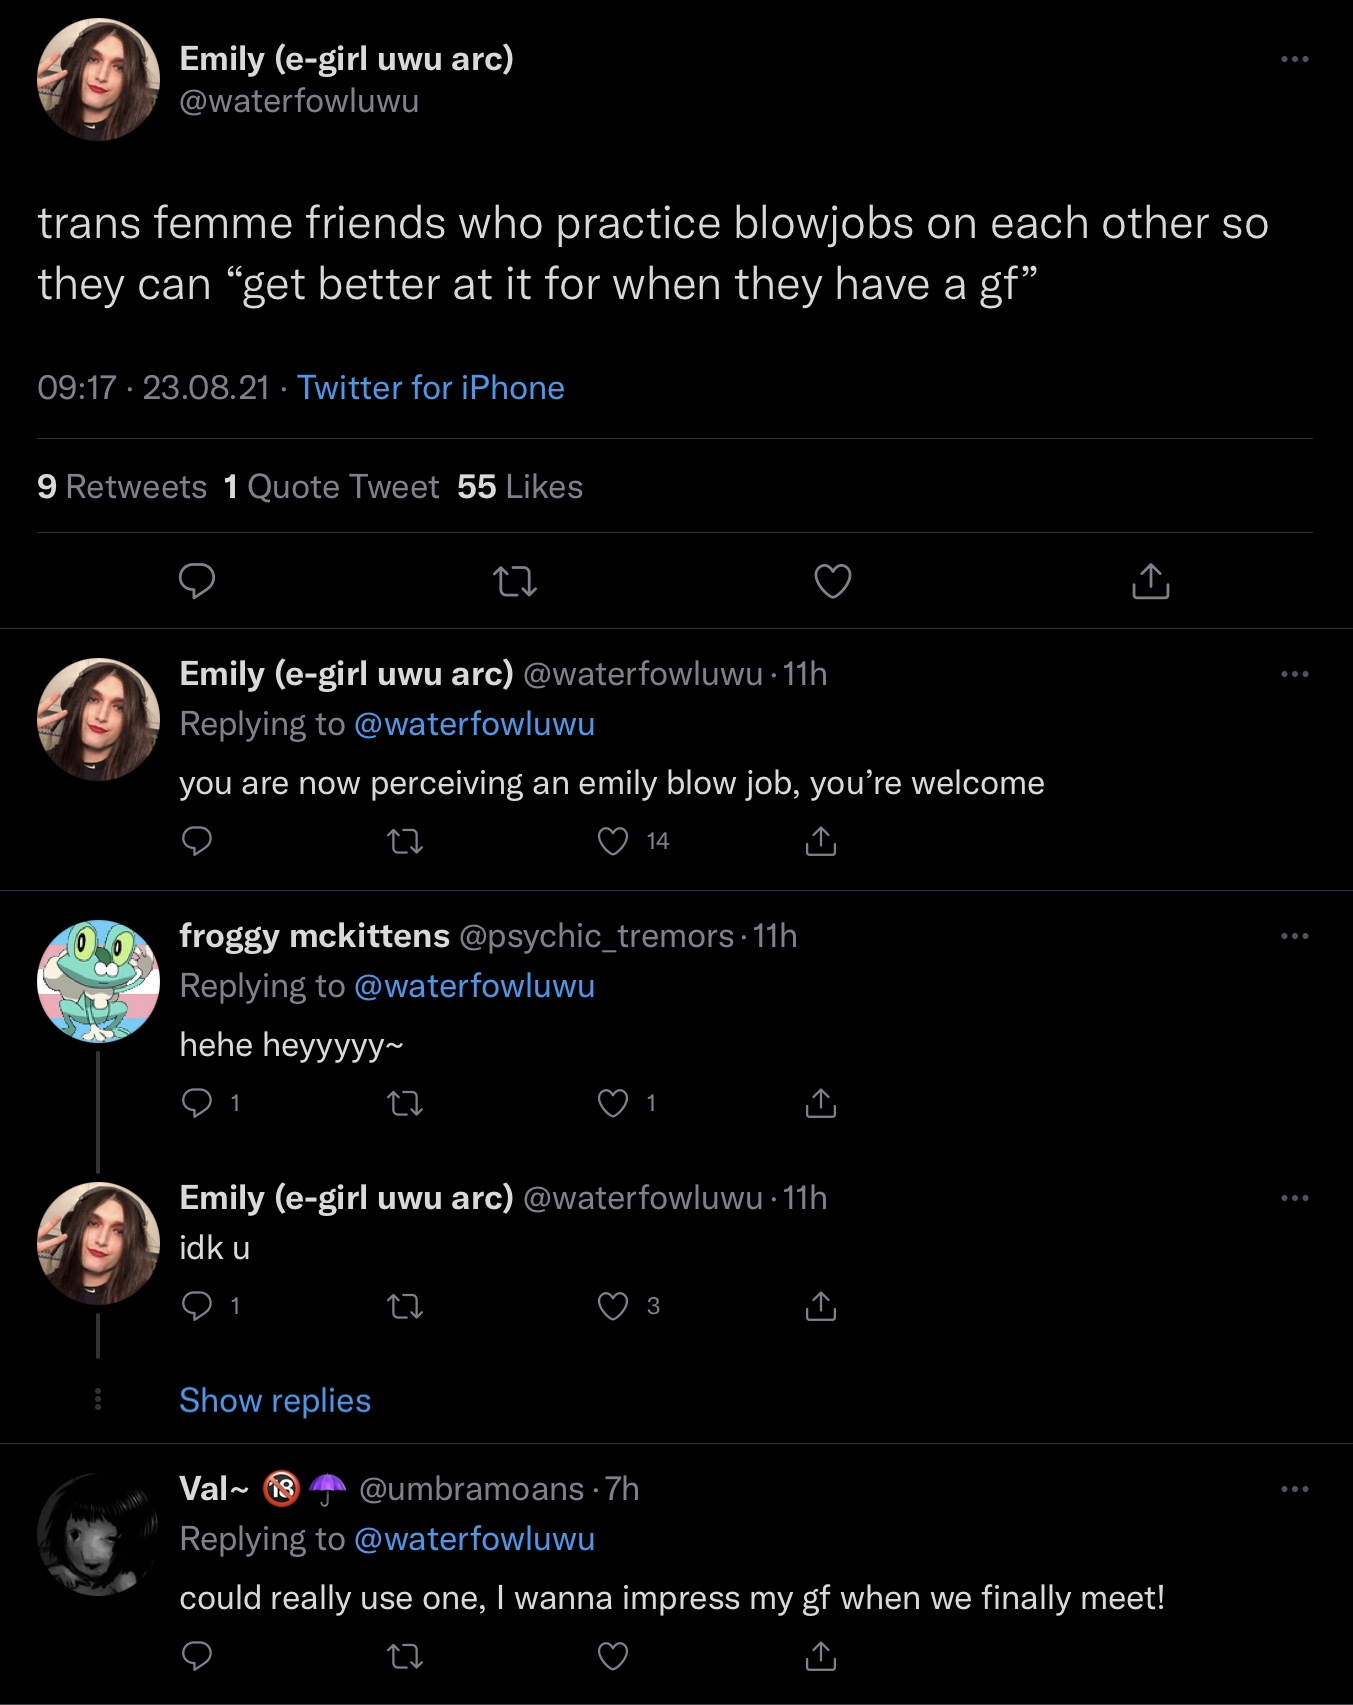Retweet the 'idk u' reply
1353x1705 pixels.
point(404,1306)
